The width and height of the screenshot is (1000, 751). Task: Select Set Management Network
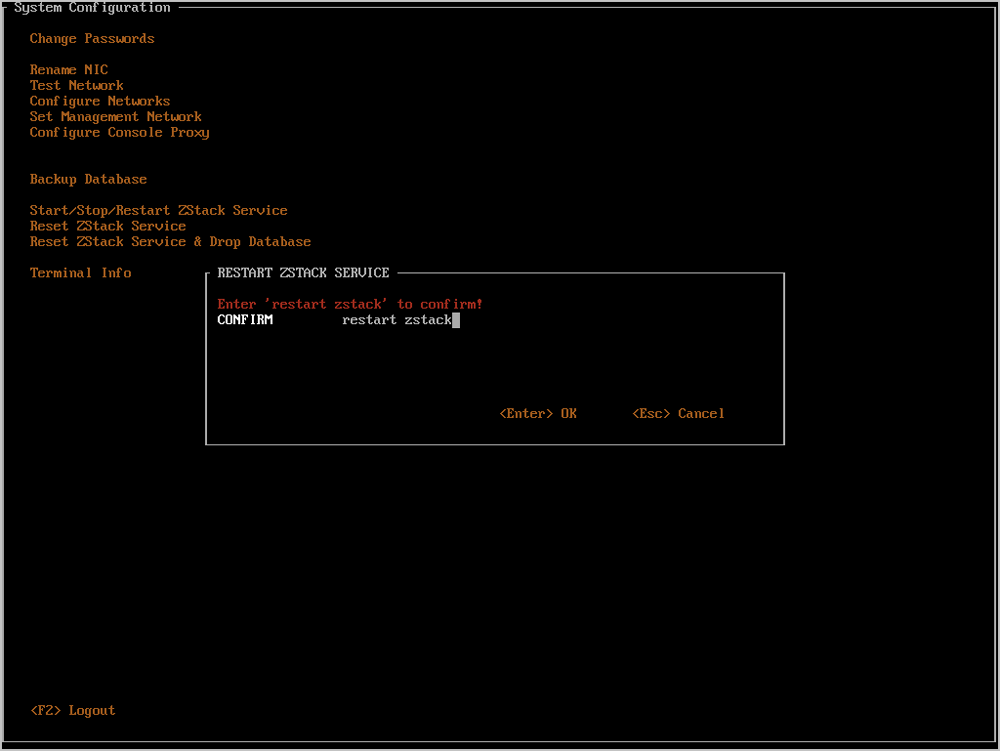pos(116,117)
